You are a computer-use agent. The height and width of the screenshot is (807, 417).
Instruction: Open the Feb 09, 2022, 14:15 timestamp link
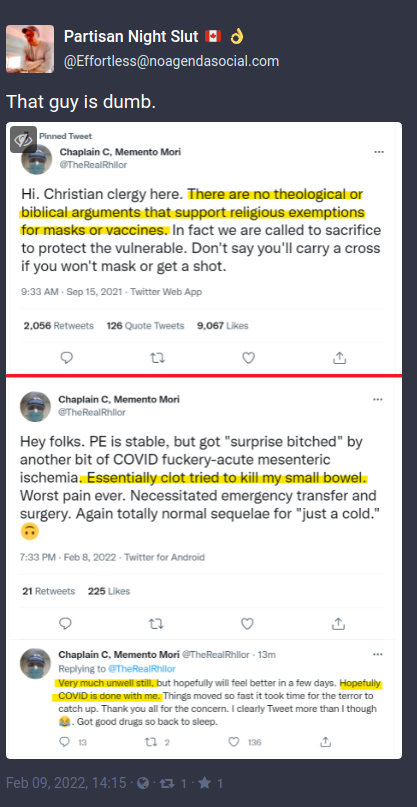point(65,783)
